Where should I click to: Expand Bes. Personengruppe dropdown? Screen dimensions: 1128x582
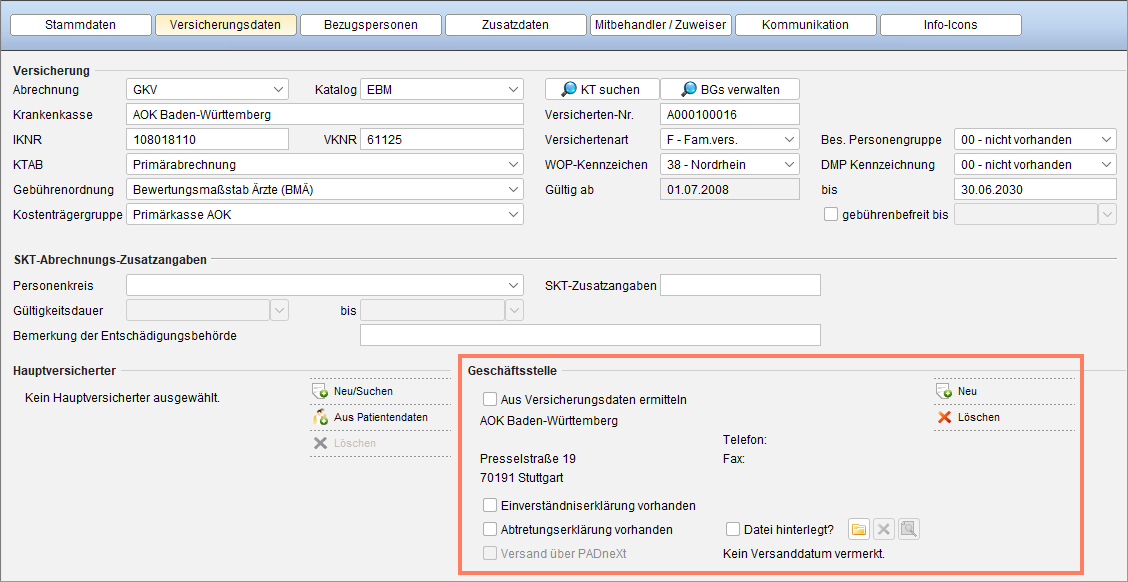[x=1035, y=140]
